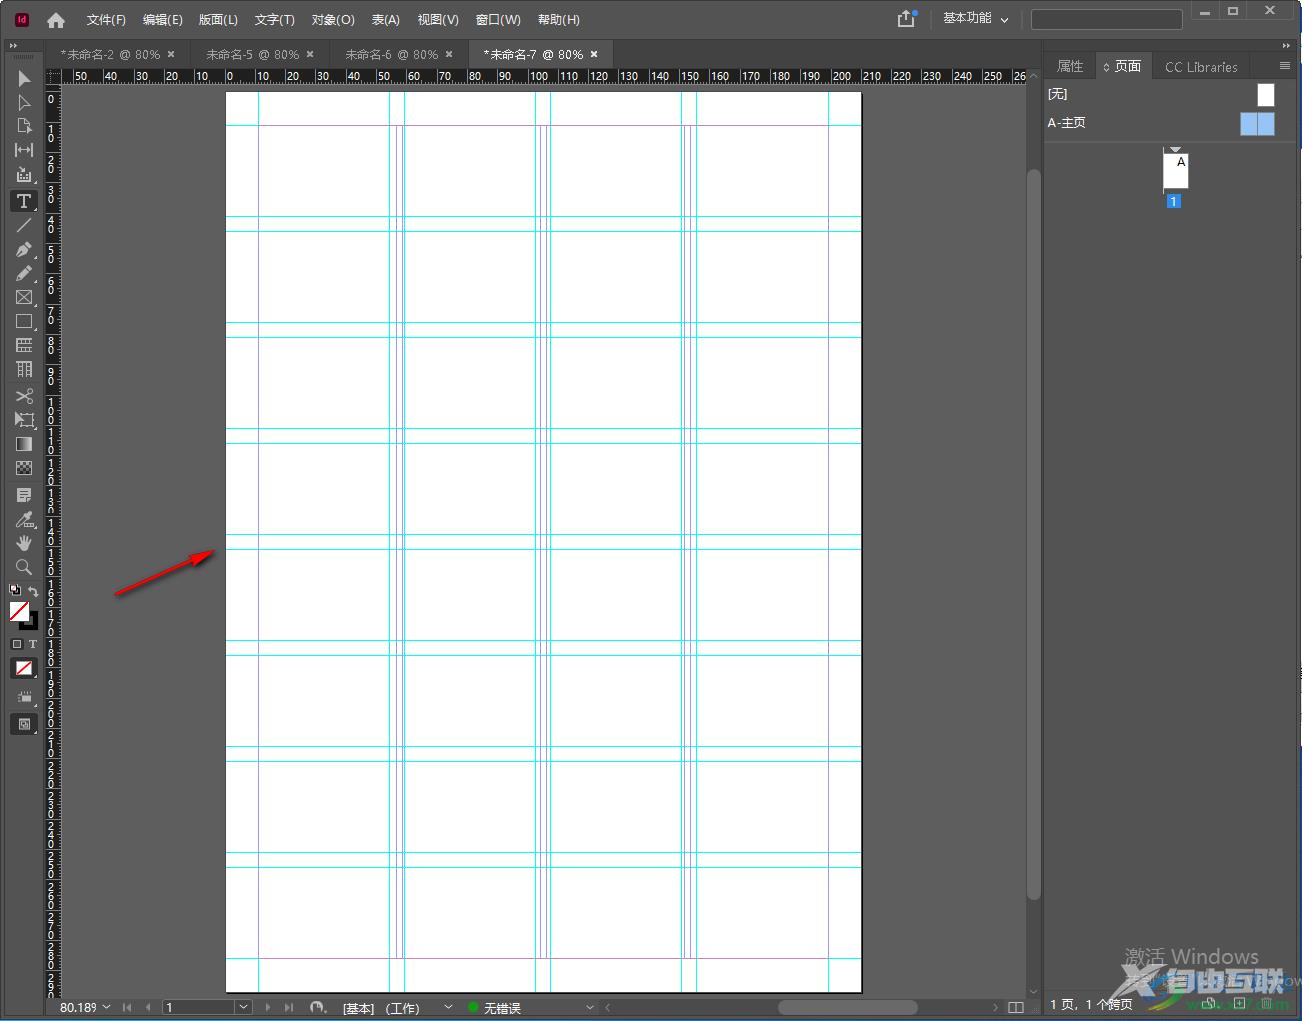Click the fill color swatch
Viewport: 1302px width, 1021px height.
tap(19, 610)
